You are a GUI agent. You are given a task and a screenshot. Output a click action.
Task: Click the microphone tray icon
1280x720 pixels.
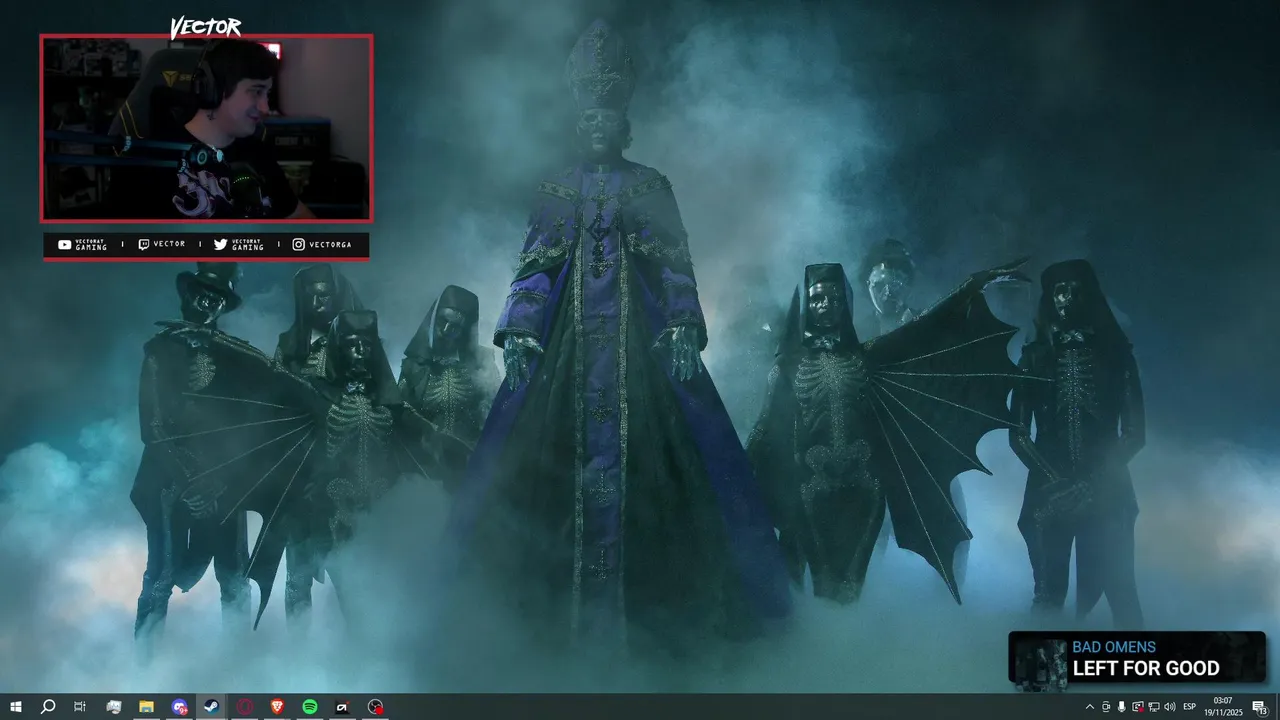pyautogui.click(x=1122, y=707)
